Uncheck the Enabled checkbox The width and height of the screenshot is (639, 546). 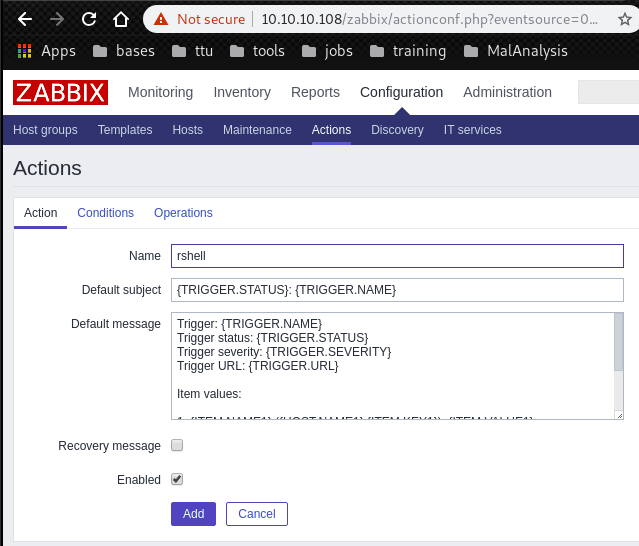click(x=177, y=479)
